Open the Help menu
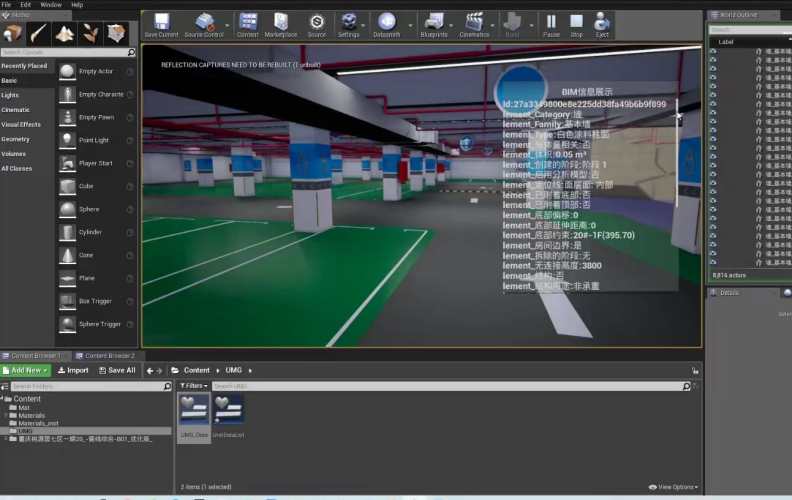This screenshot has height=500, width=792. point(77,5)
